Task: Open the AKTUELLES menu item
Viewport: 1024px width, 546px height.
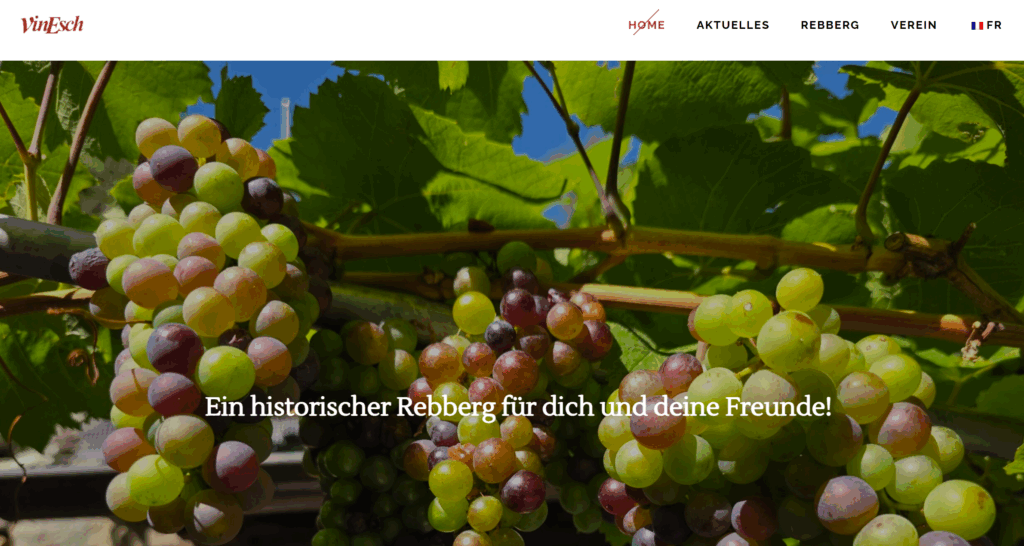Action: click(733, 25)
